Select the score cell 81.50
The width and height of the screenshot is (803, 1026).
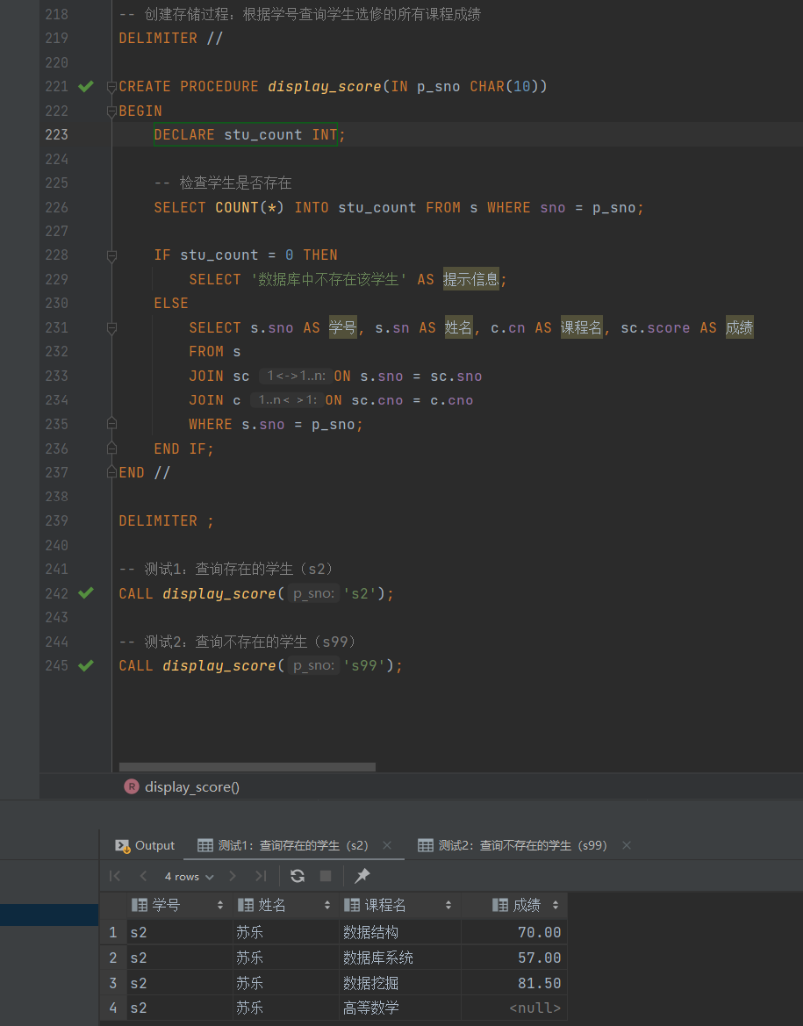[514, 983]
